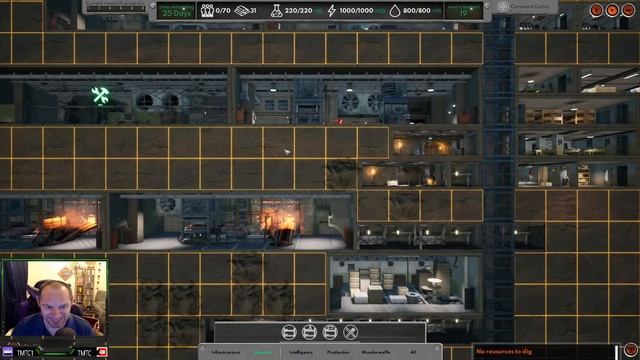Click the pause game speed button

pos(597,10)
